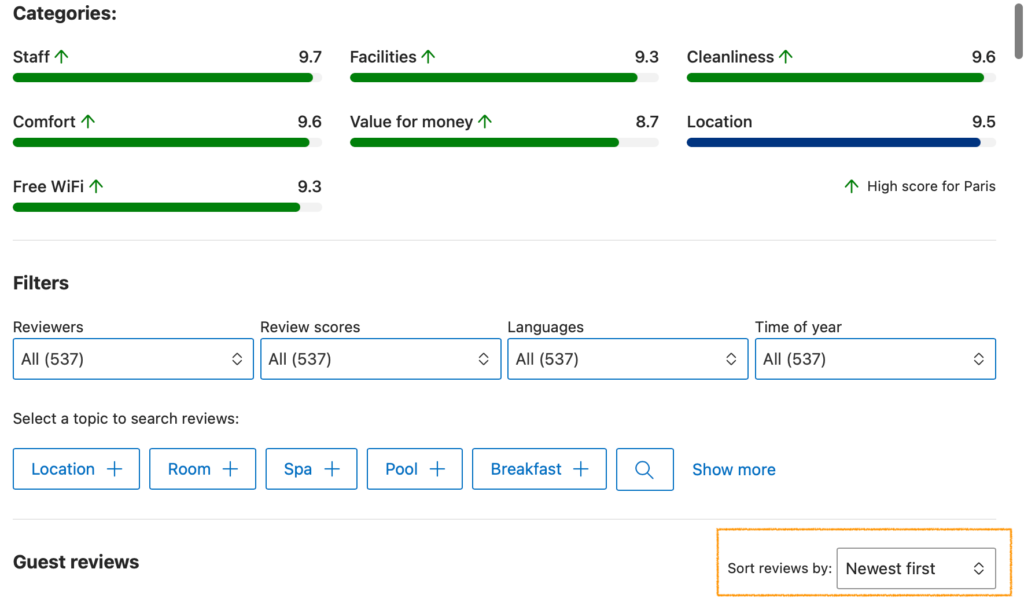
Task: Click the up arrow next to Cleanliness
Action: [786, 57]
